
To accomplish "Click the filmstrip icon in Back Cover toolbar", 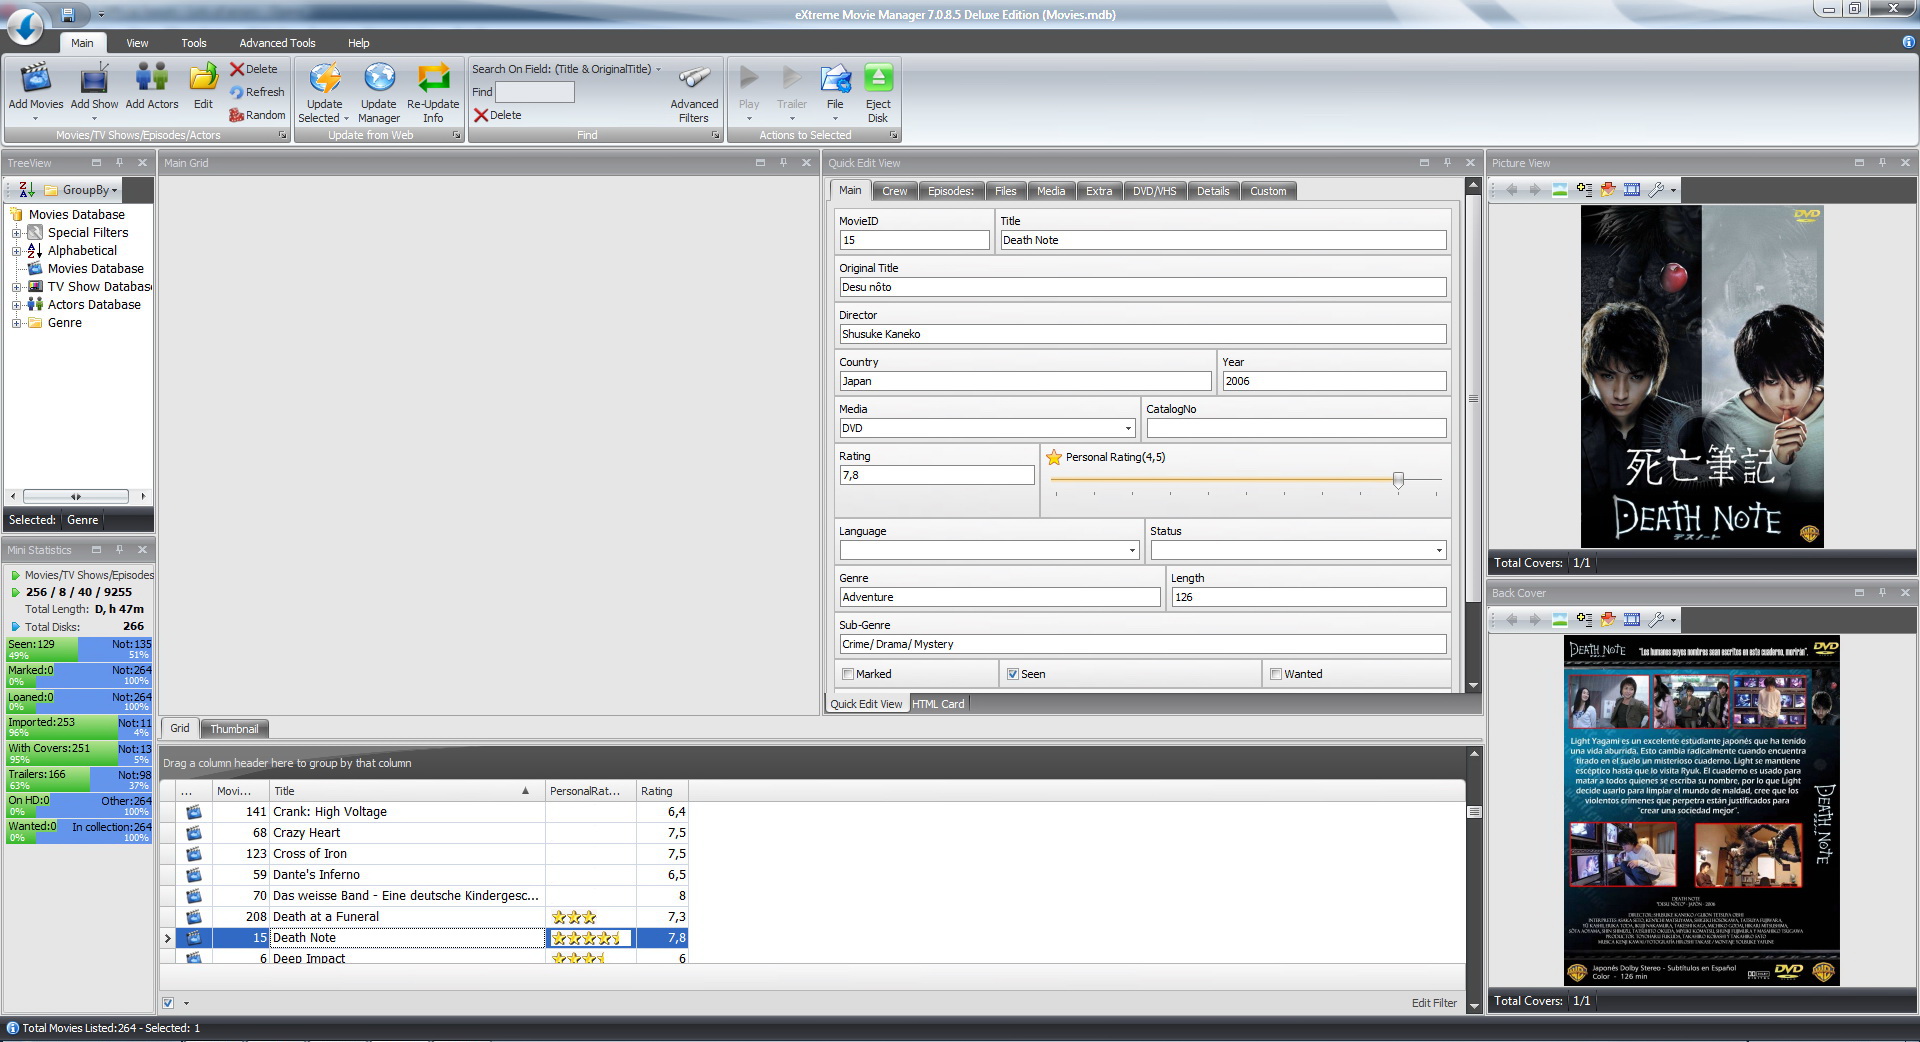I will pos(1632,619).
